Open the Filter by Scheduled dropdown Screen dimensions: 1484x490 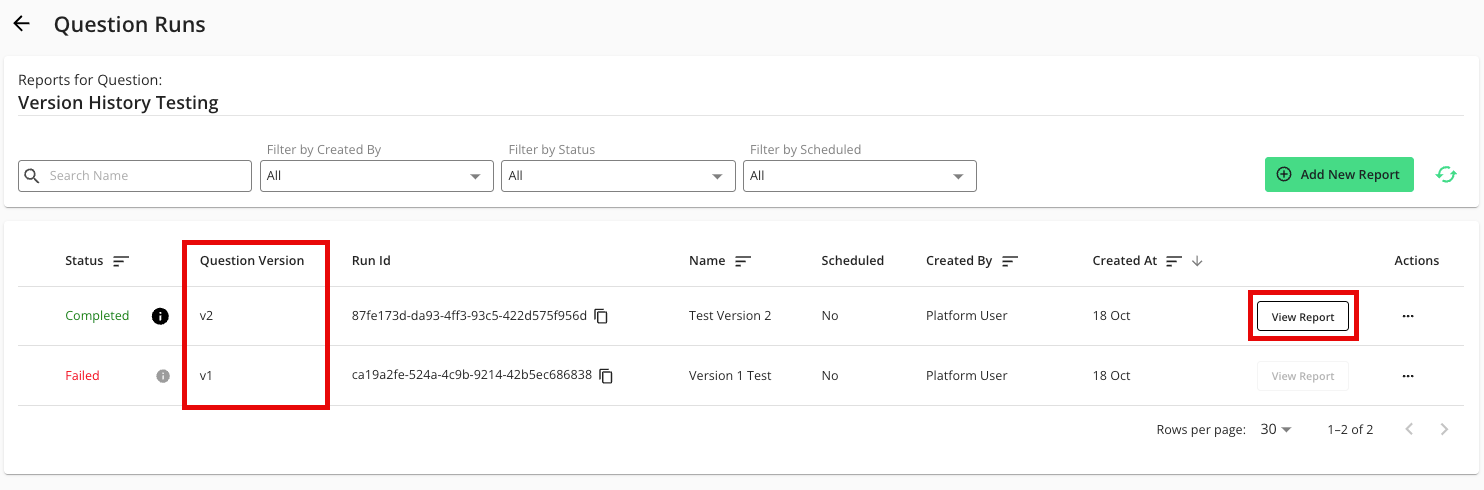[x=859, y=176]
